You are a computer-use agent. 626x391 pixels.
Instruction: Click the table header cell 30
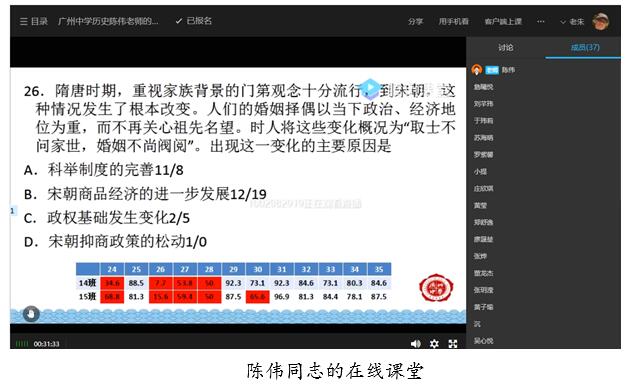point(258,269)
